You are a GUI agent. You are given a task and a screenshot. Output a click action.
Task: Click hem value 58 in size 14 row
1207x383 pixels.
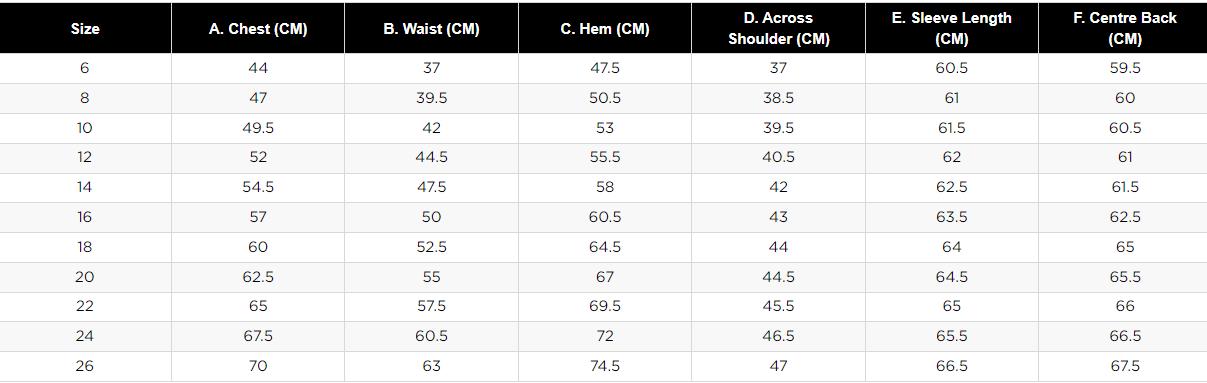tap(605, 187)
